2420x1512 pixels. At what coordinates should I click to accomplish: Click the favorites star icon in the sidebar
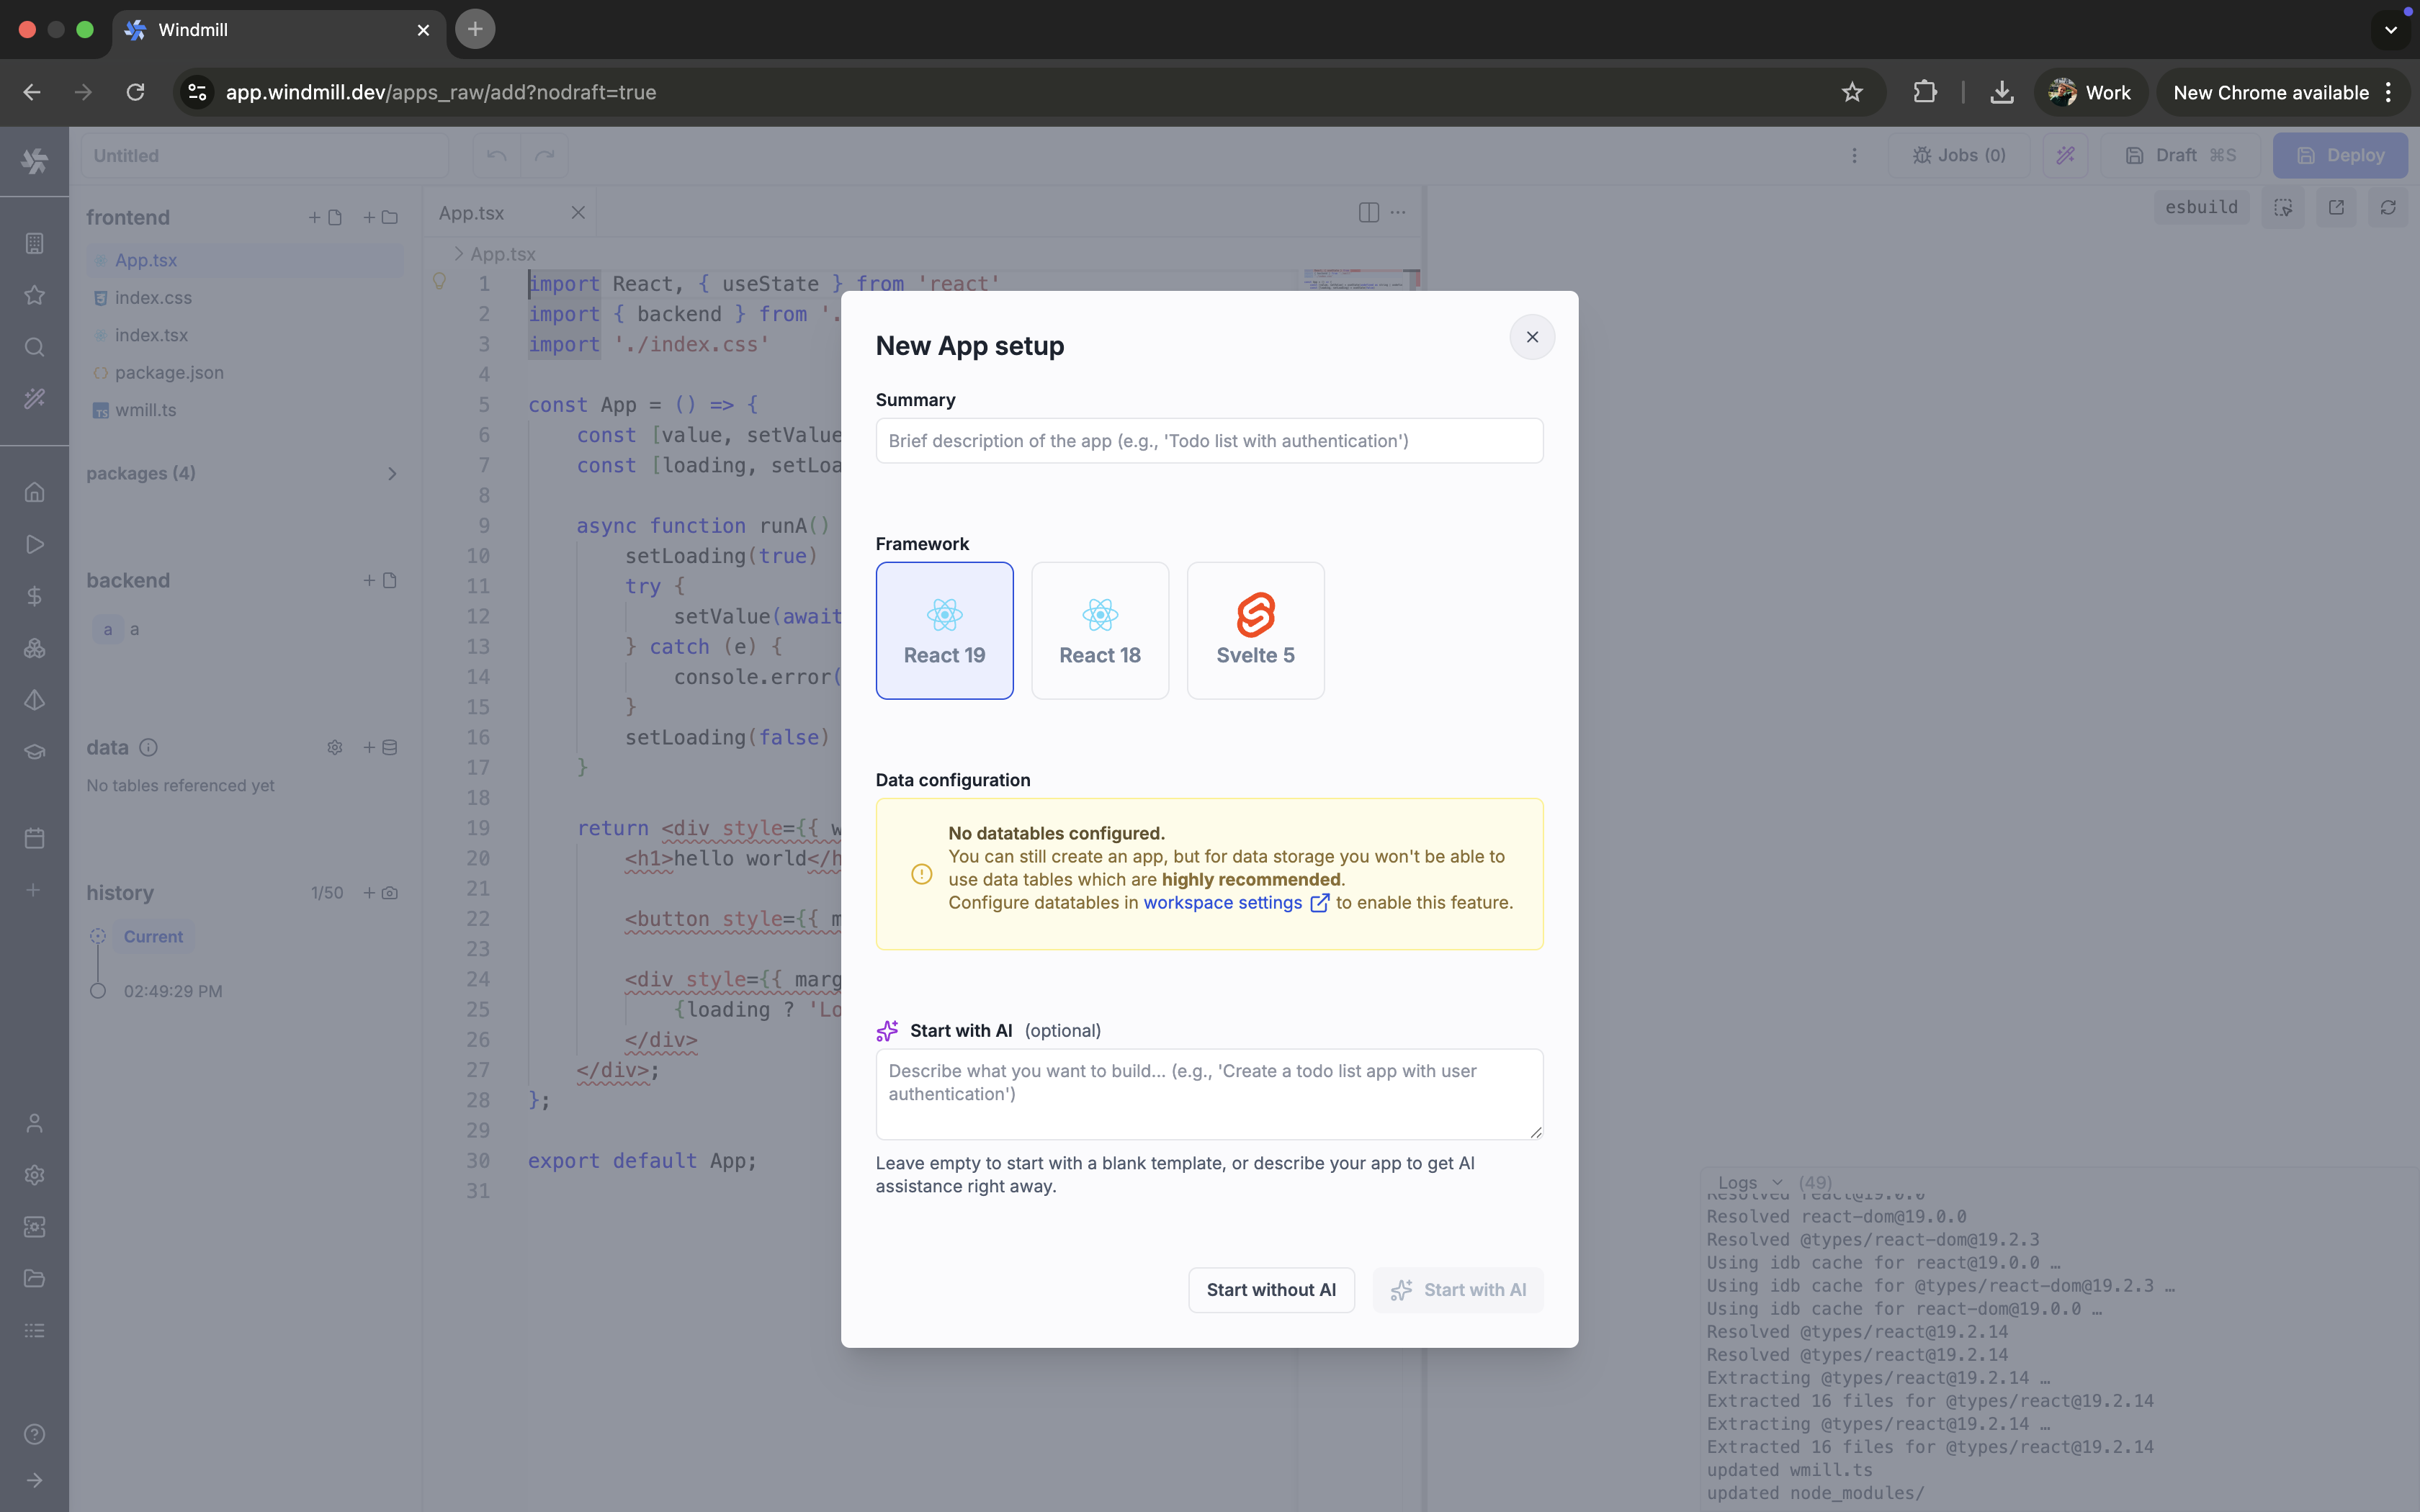click(34, 295)
